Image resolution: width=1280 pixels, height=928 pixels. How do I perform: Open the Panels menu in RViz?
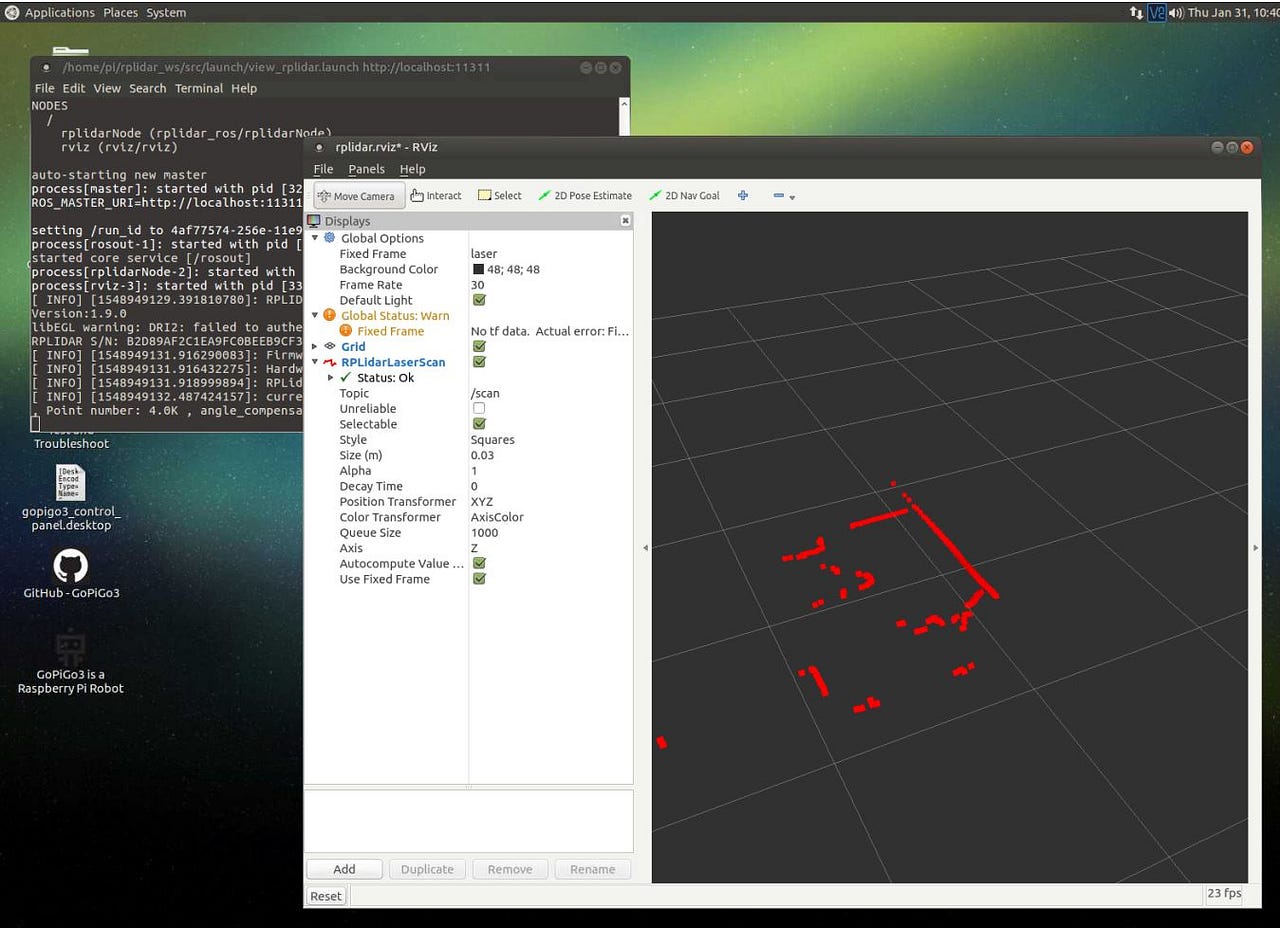pos(366,169)
